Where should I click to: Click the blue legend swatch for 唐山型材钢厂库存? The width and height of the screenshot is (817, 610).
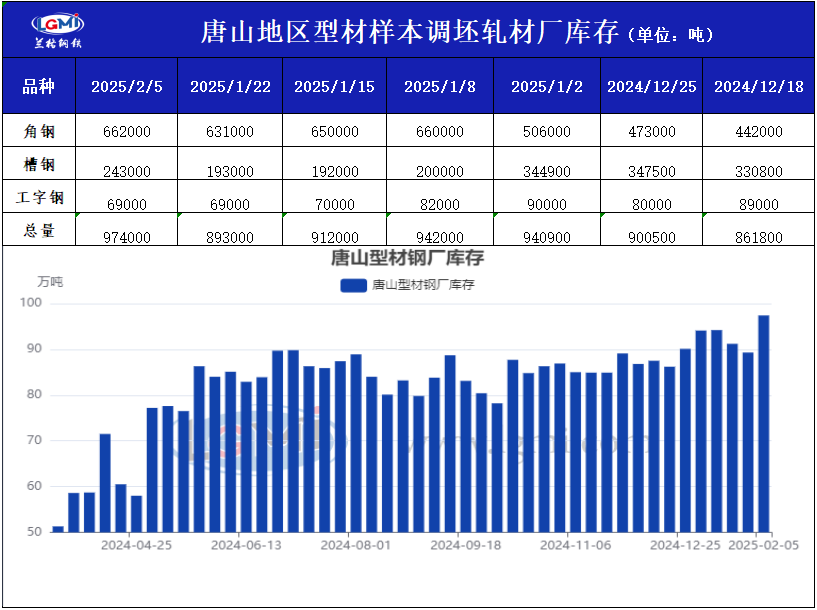click(x=354, y=285)
